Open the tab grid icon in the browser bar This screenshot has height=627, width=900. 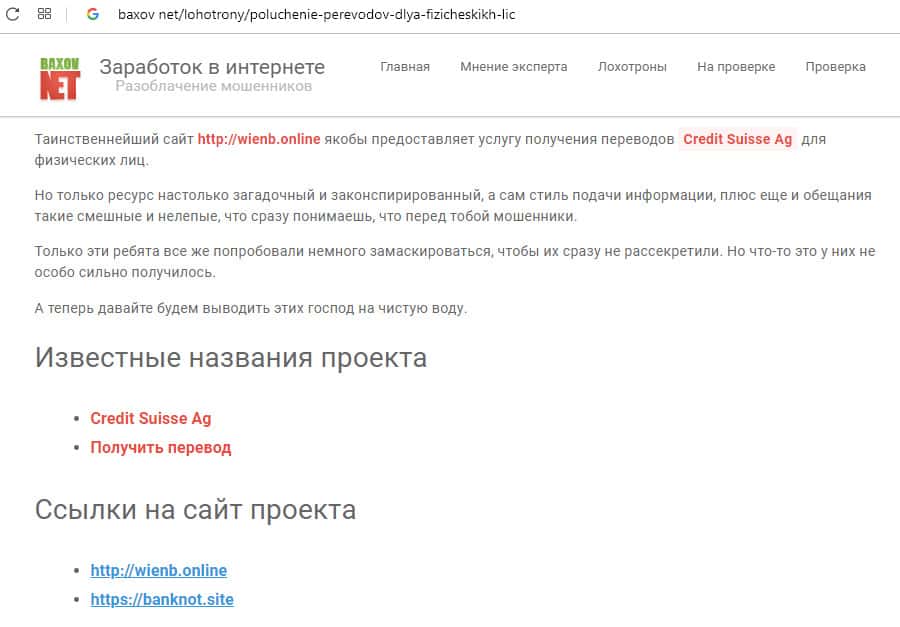pyautogui.click(x=44, y=14)
